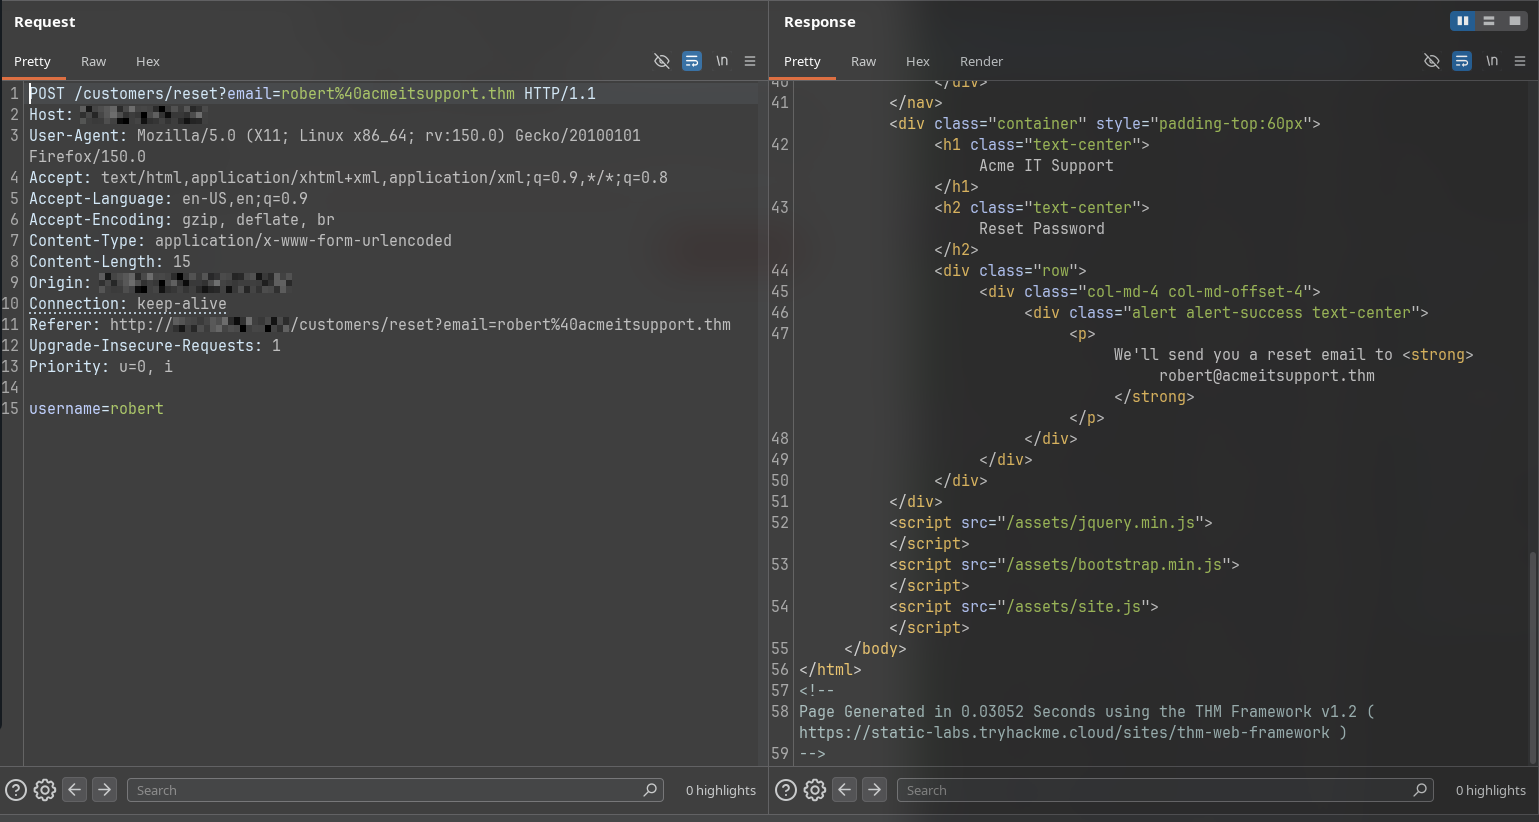Click the Response panel title
1539x822 pixels.
pos(820,21)
